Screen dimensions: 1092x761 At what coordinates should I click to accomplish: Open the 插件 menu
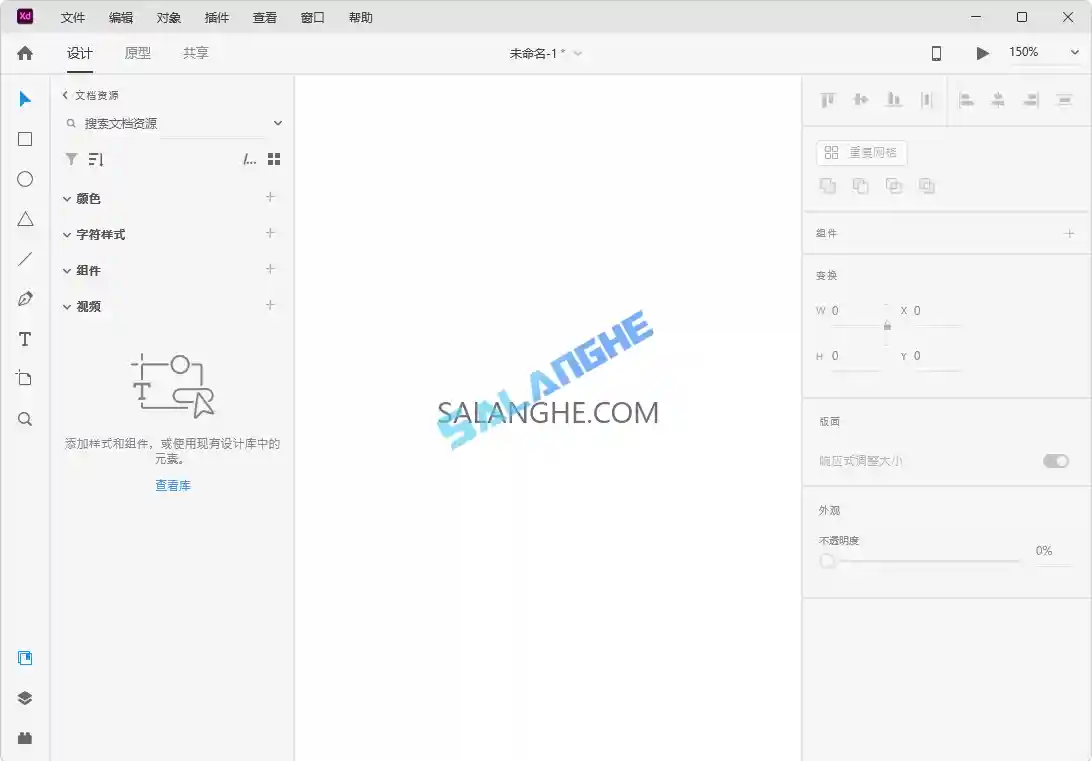(x=217, y=17)
